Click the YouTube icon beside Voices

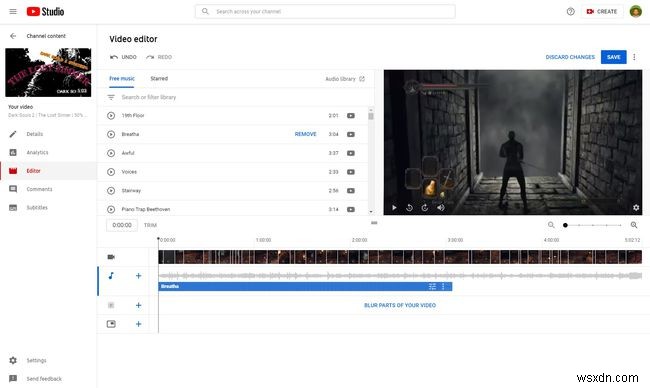[351, 172]
